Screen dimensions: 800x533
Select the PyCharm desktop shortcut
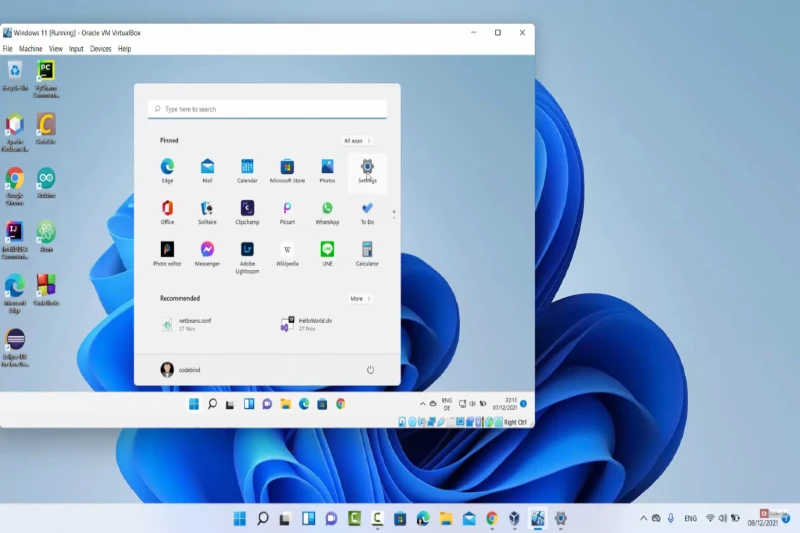pyautogui.click(x=46, y=79)
